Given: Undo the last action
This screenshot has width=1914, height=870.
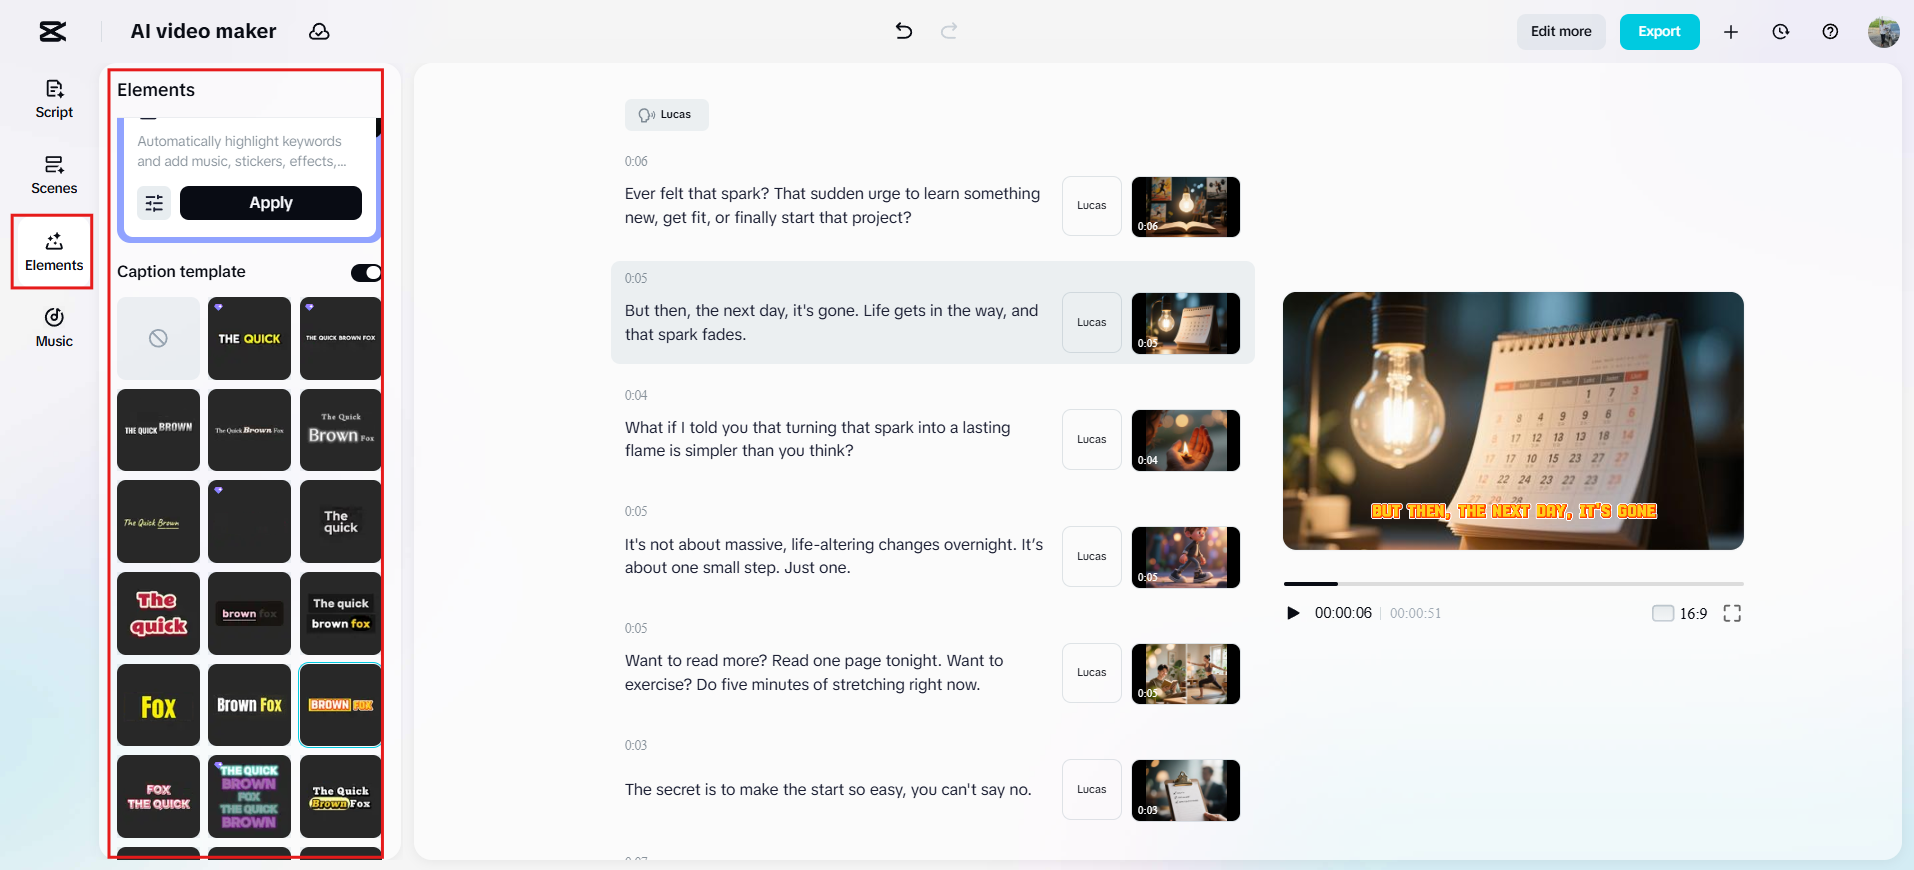Looking at the screenshot, I should 904,31.
